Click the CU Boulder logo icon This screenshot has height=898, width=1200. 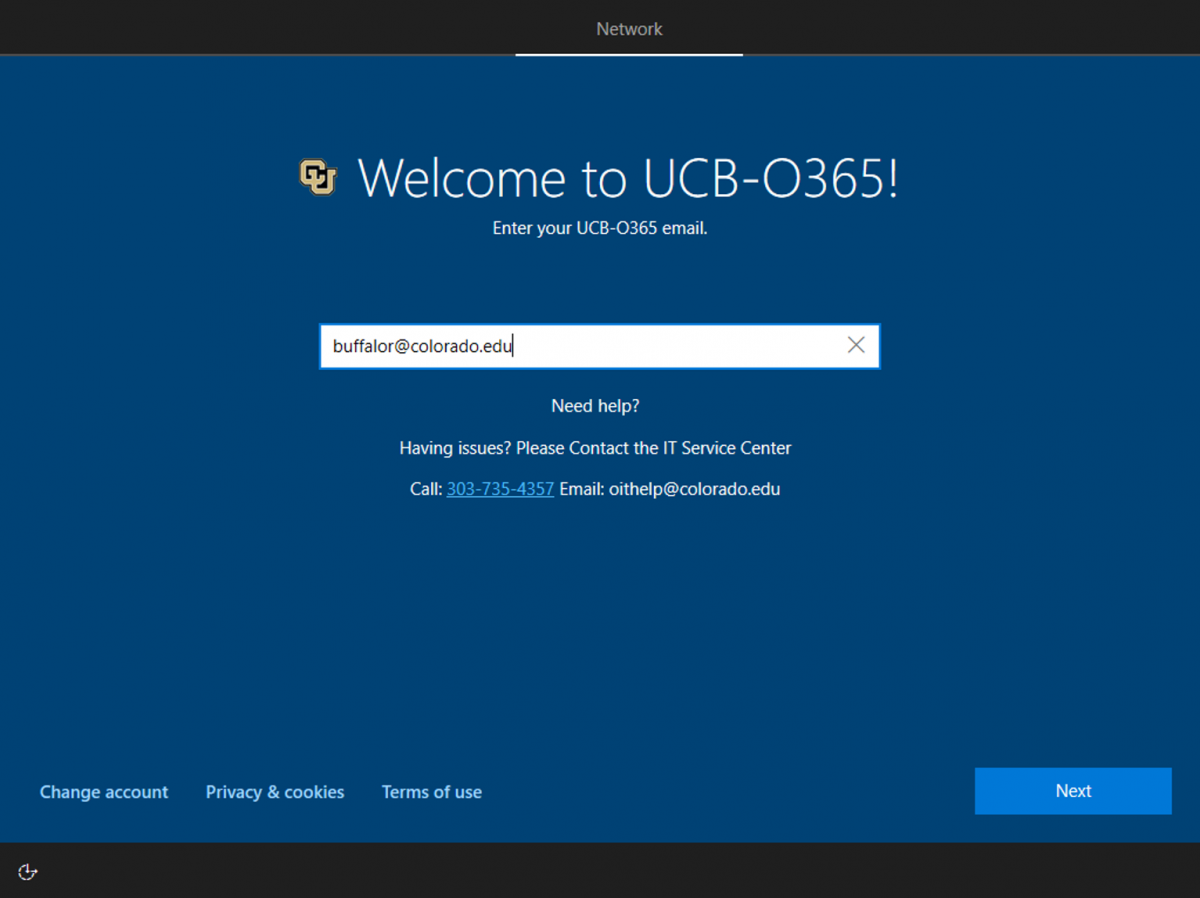tap(318, 177)
